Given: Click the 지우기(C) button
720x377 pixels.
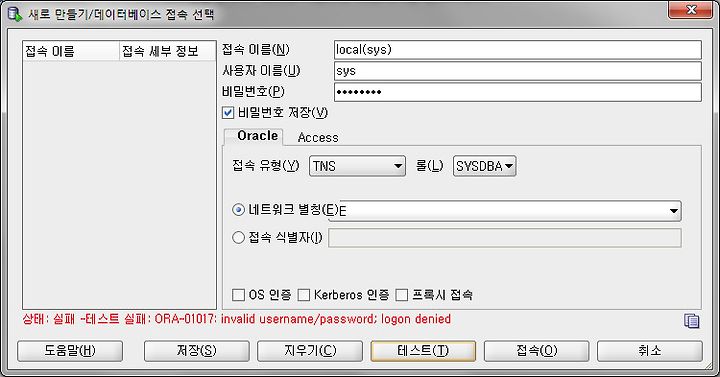Looking at the screenshot, I should (310, 351).
